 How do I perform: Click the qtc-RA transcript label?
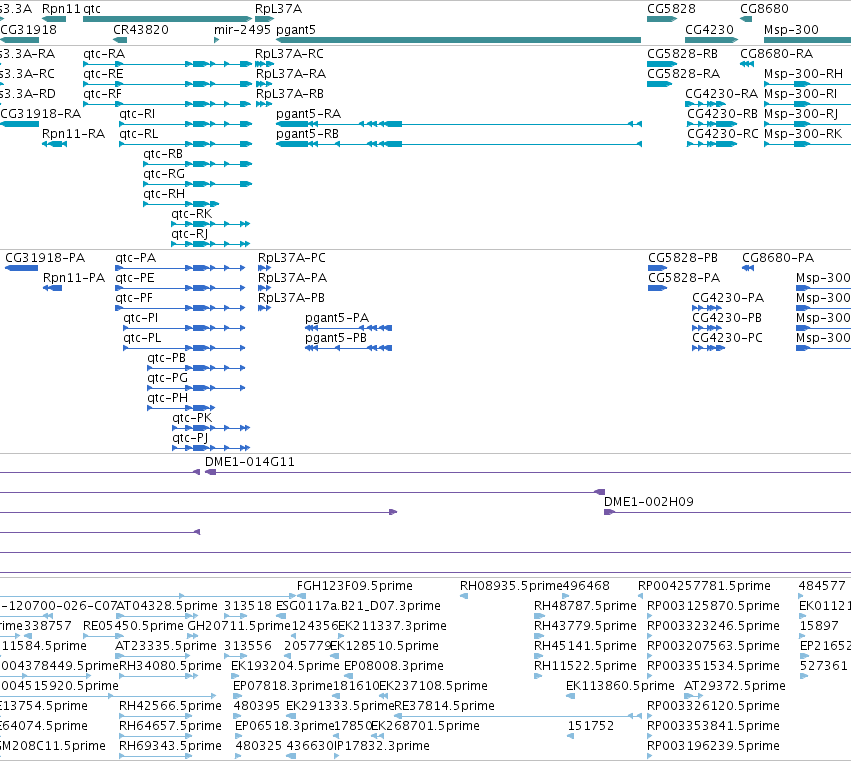[x=104, y=54]
